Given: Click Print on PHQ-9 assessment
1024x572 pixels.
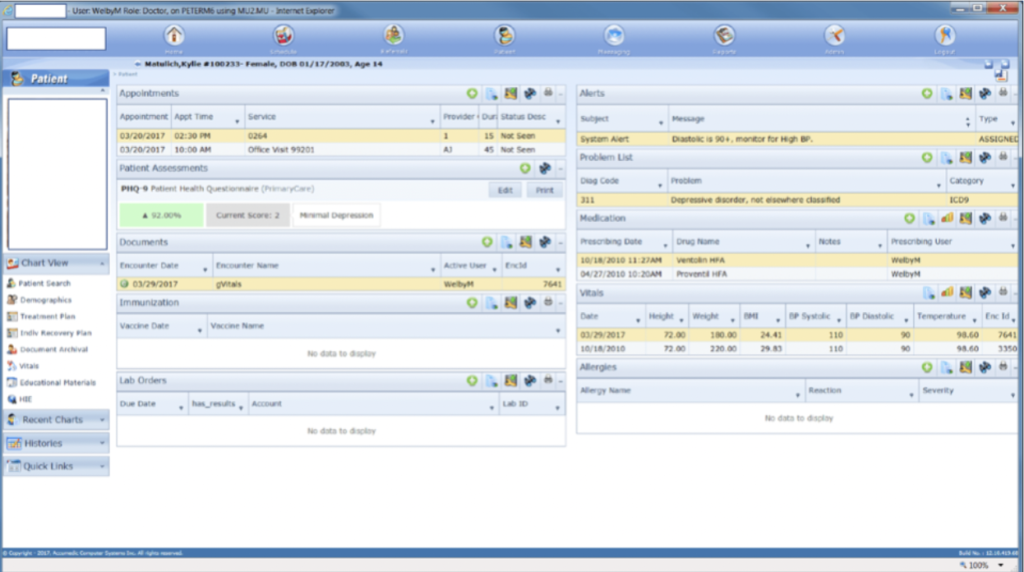Looking at the screenshot, I should point(544,190).
